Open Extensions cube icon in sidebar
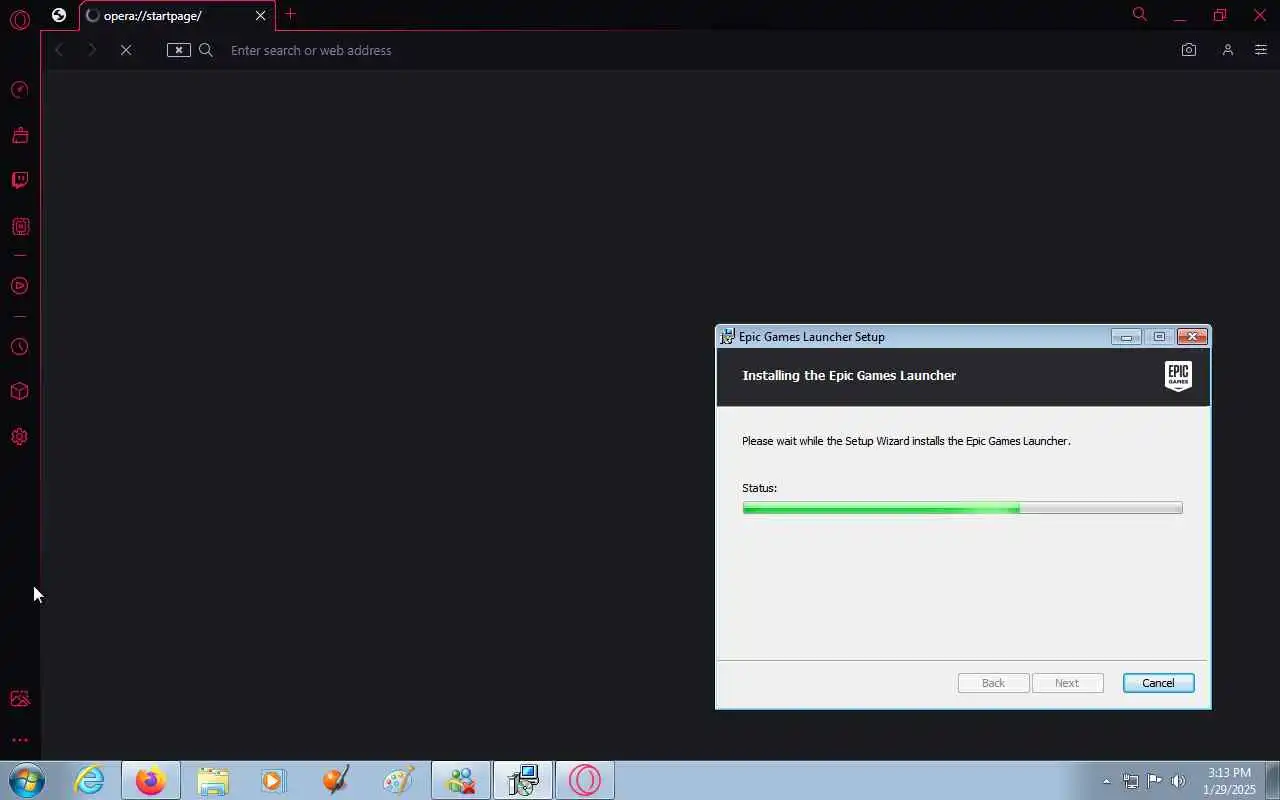 19,391
